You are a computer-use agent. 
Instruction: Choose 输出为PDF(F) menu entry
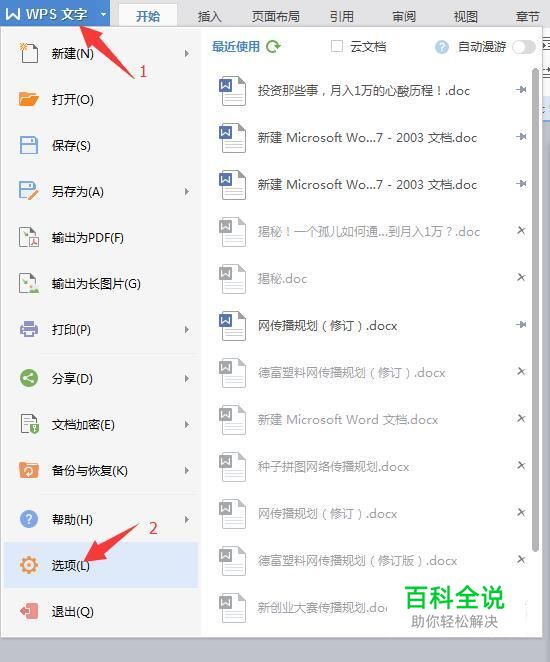(101, 237)
